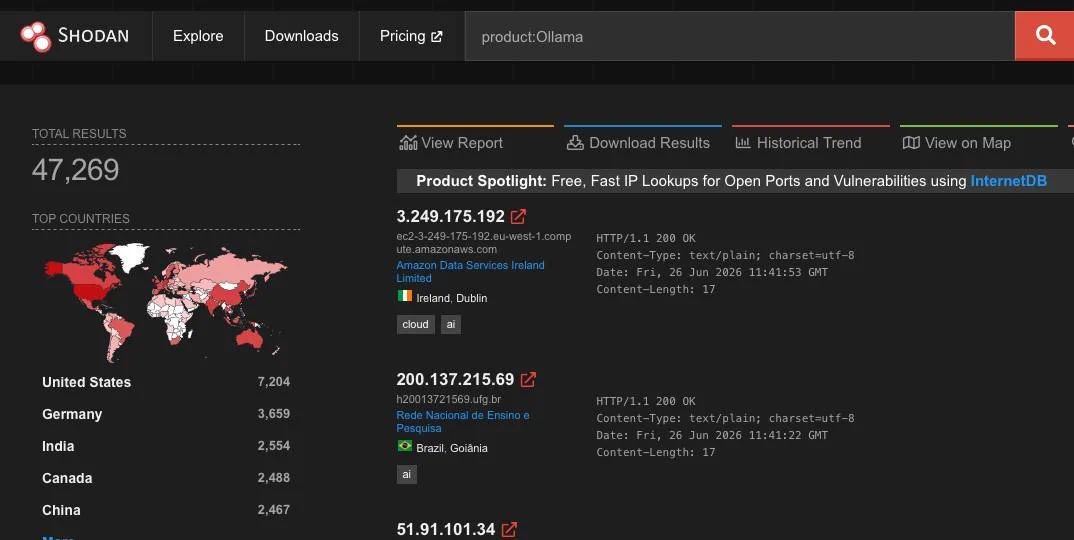Viewport: 1074px width, 540px height.
Task: Open the Pricing page
Action: tap(411, 36)
